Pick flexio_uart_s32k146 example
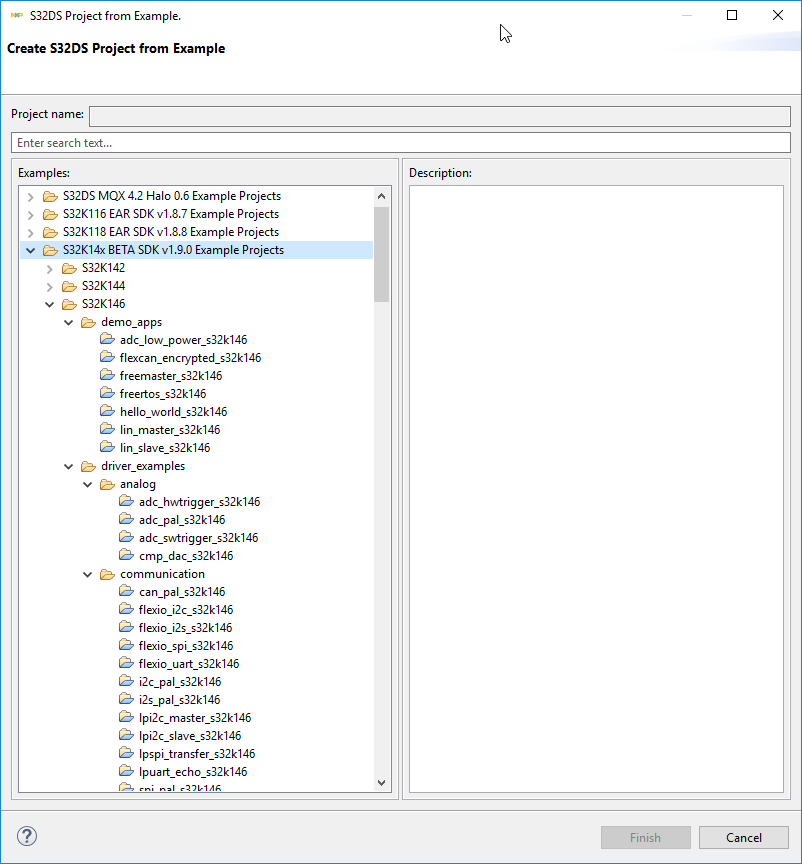This screenshot has height=864, width=802. click(x=189, y=663)
